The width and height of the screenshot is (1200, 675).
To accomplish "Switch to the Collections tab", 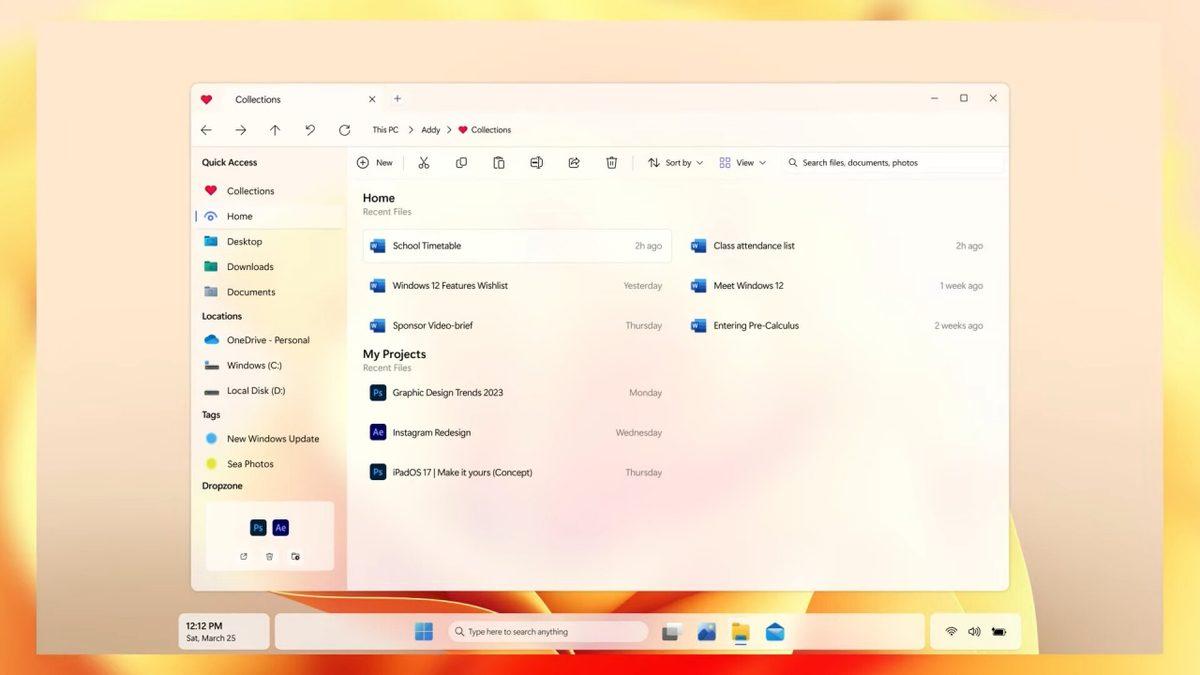I will 257,99.
